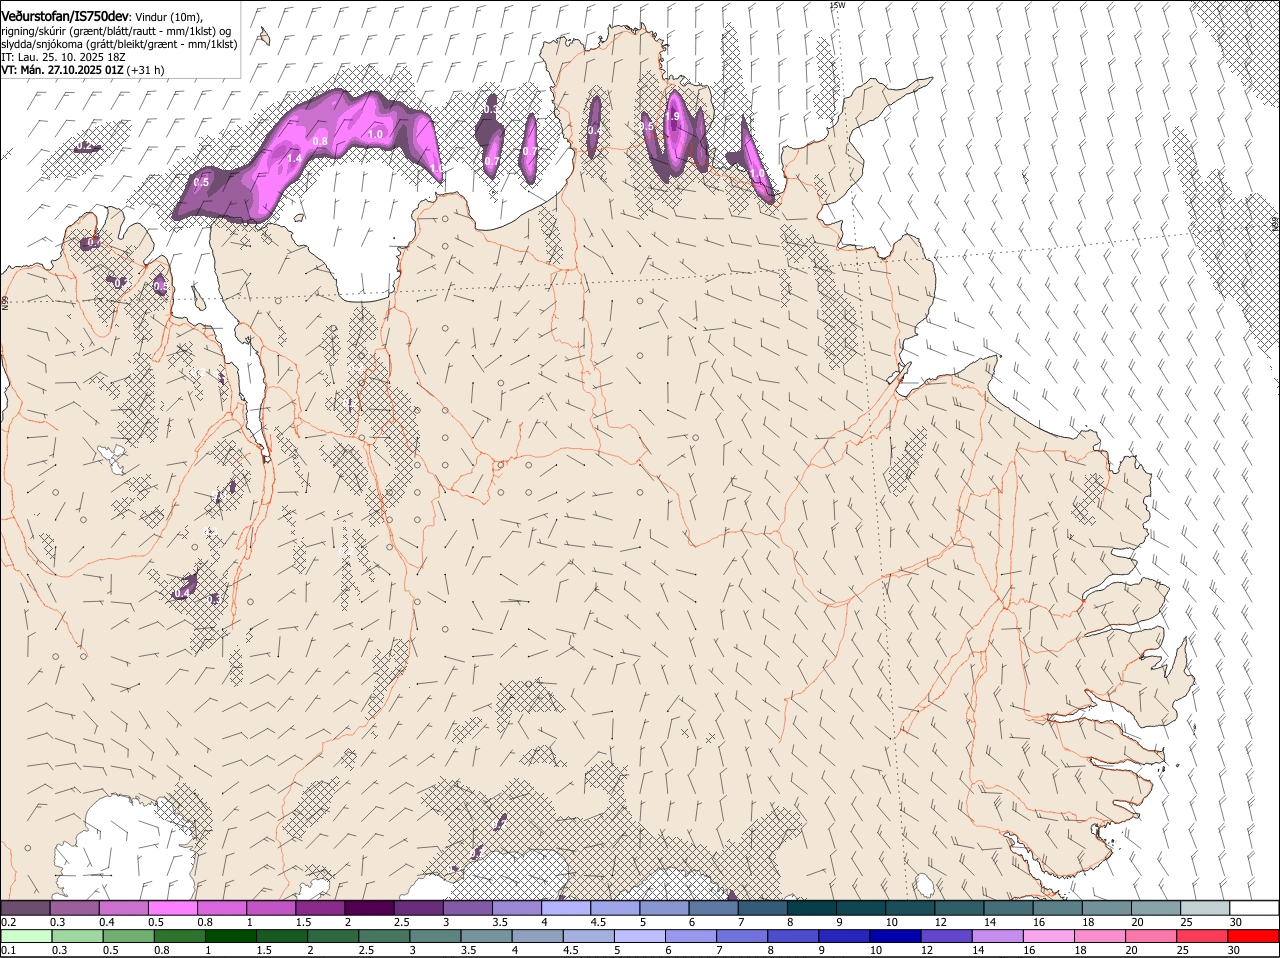Screen dimensions: 1280x958
Task: Click the 'IT: Lau. 25. 10. 2025 18Z' line
Action: (63, 57)
